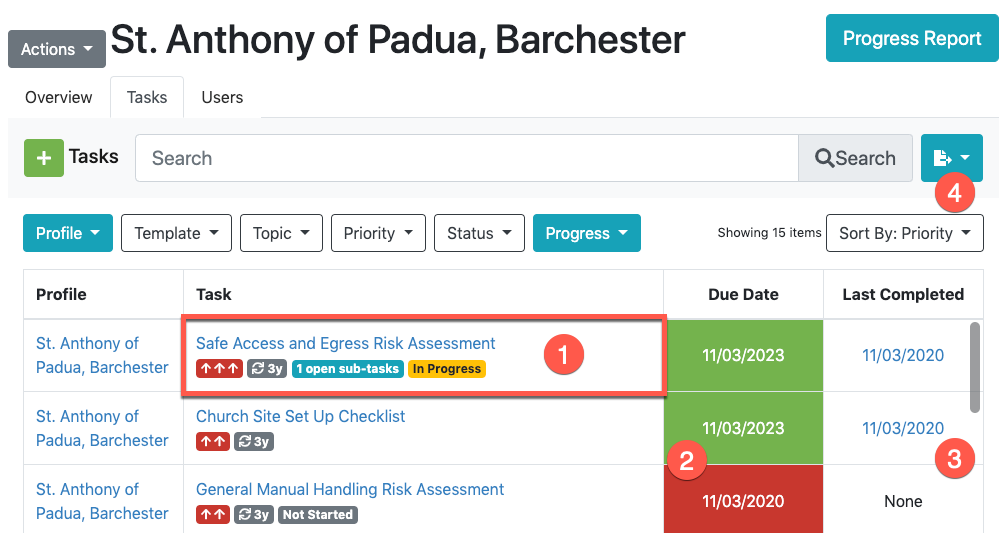Click the Progress Report button
Image resolution: width=1005 pixels, height=533 pixels.
pos(911,39)
